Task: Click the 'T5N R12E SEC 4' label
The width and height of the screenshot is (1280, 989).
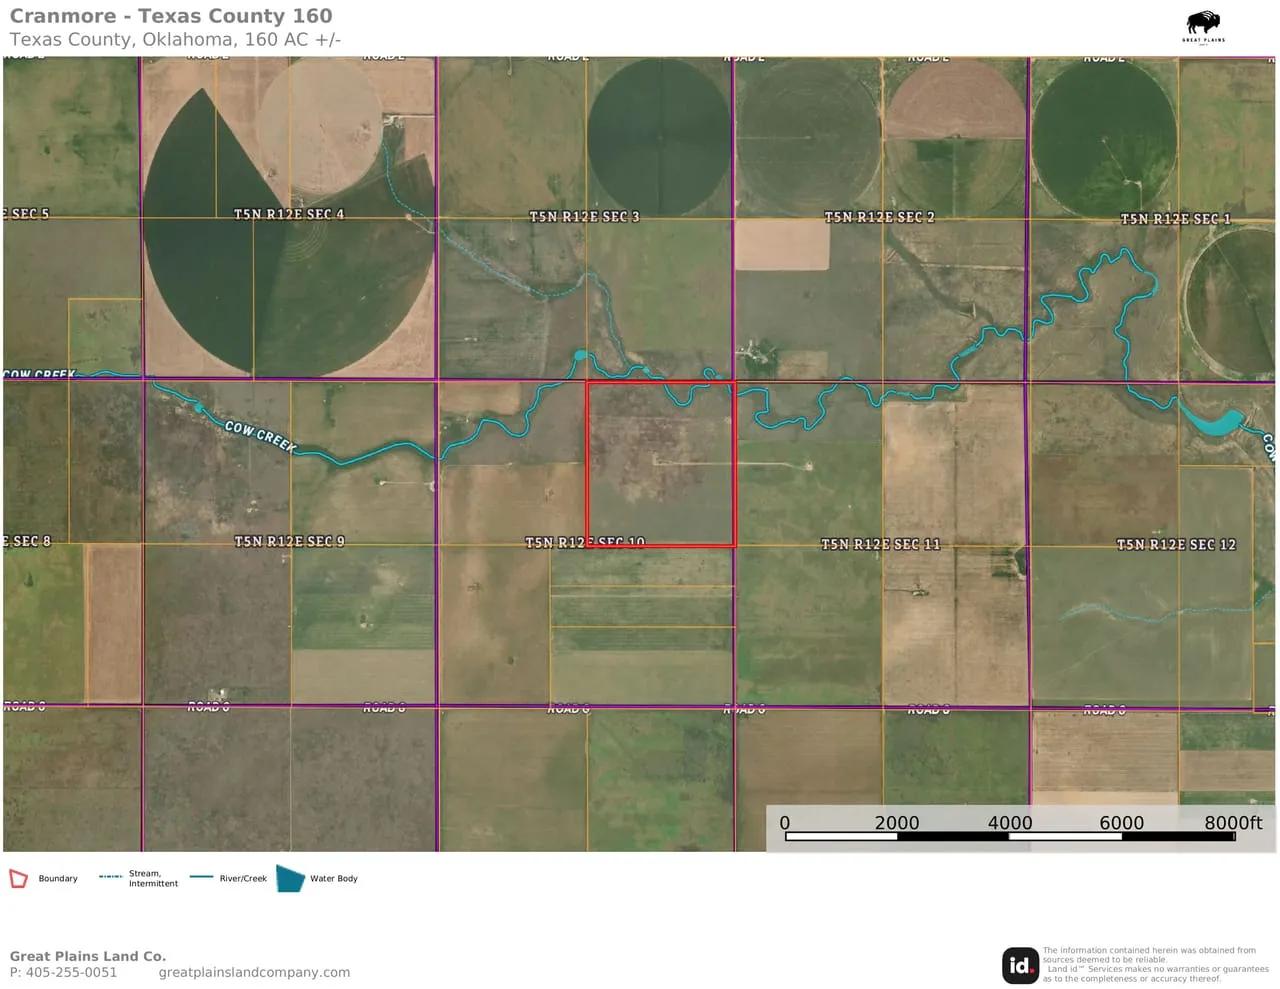Action: click(x=289, y=214)
